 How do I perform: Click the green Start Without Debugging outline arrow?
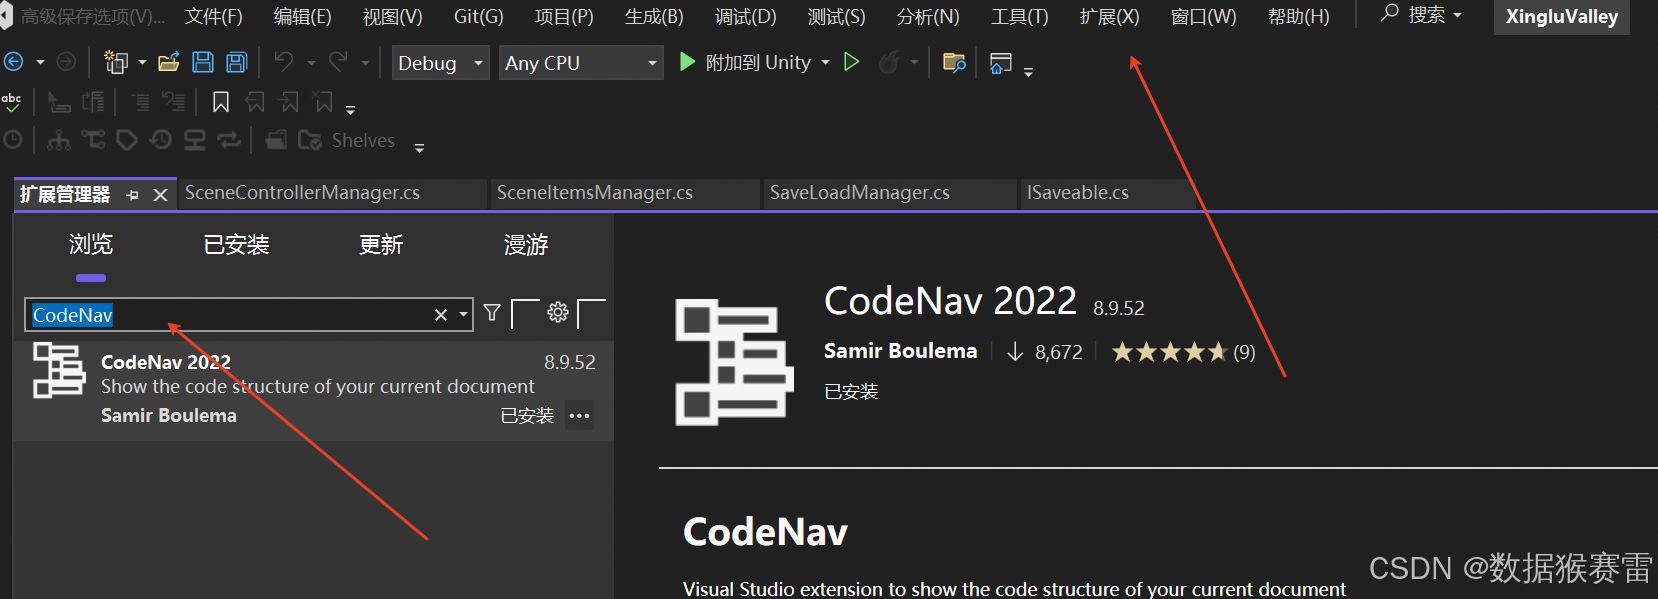point(851,62)
